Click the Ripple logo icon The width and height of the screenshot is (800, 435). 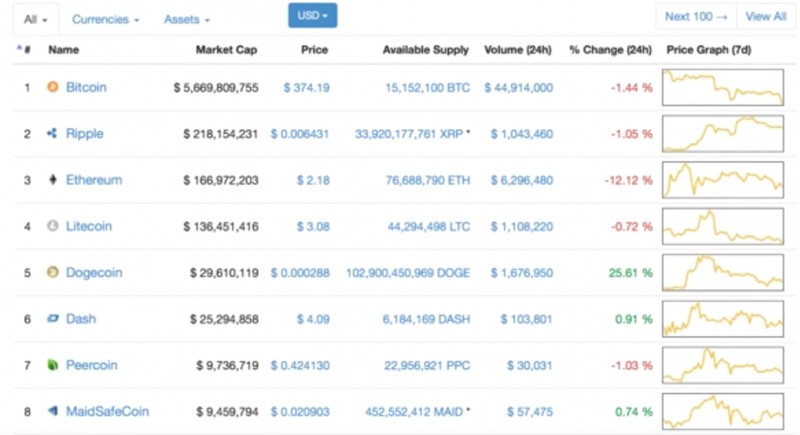(x=52, y=133)
